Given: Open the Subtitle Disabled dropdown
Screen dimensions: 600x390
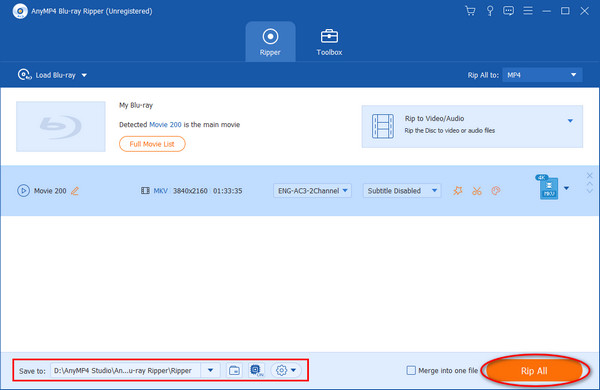Looking at the screenshot, I should [402, 191].
